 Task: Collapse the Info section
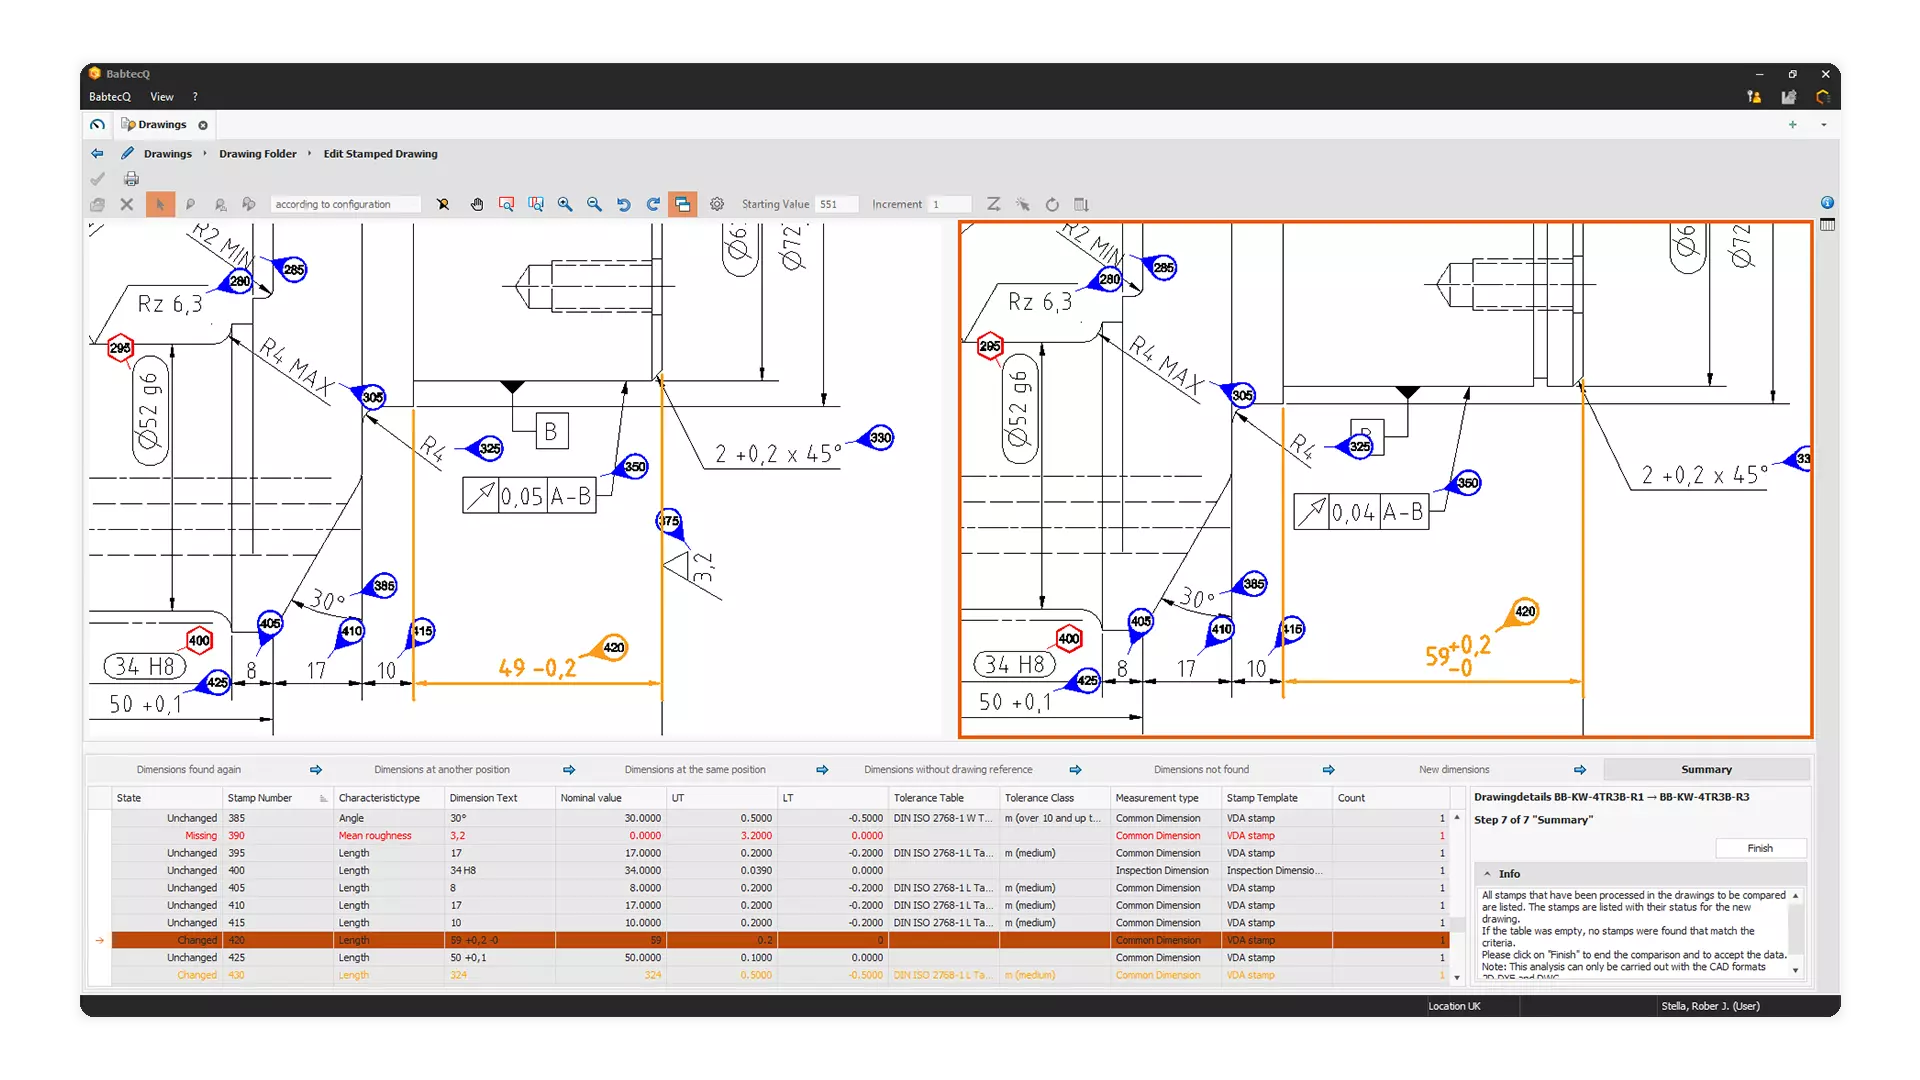[x=1487, y=874]
